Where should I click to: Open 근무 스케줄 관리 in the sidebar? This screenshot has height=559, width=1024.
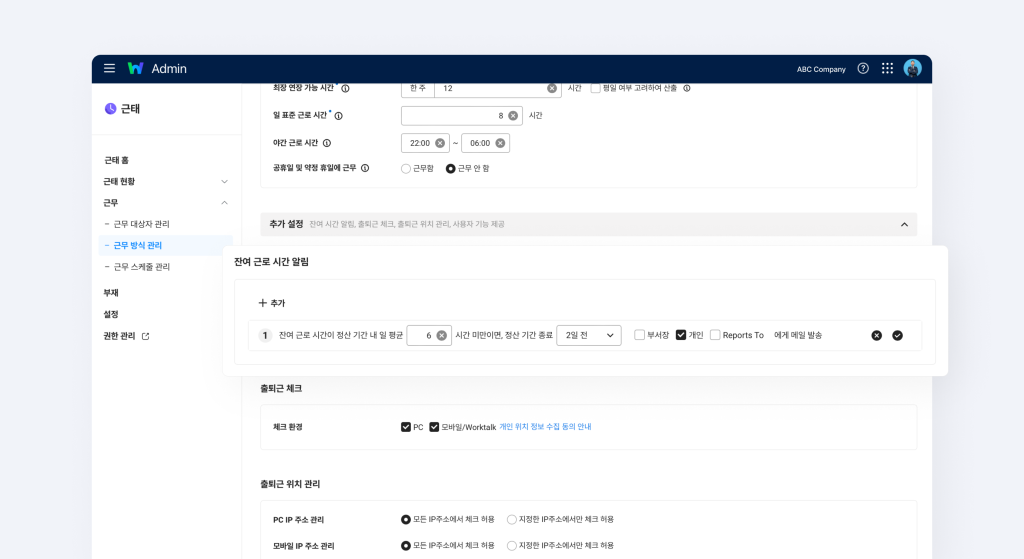(142, 266)
